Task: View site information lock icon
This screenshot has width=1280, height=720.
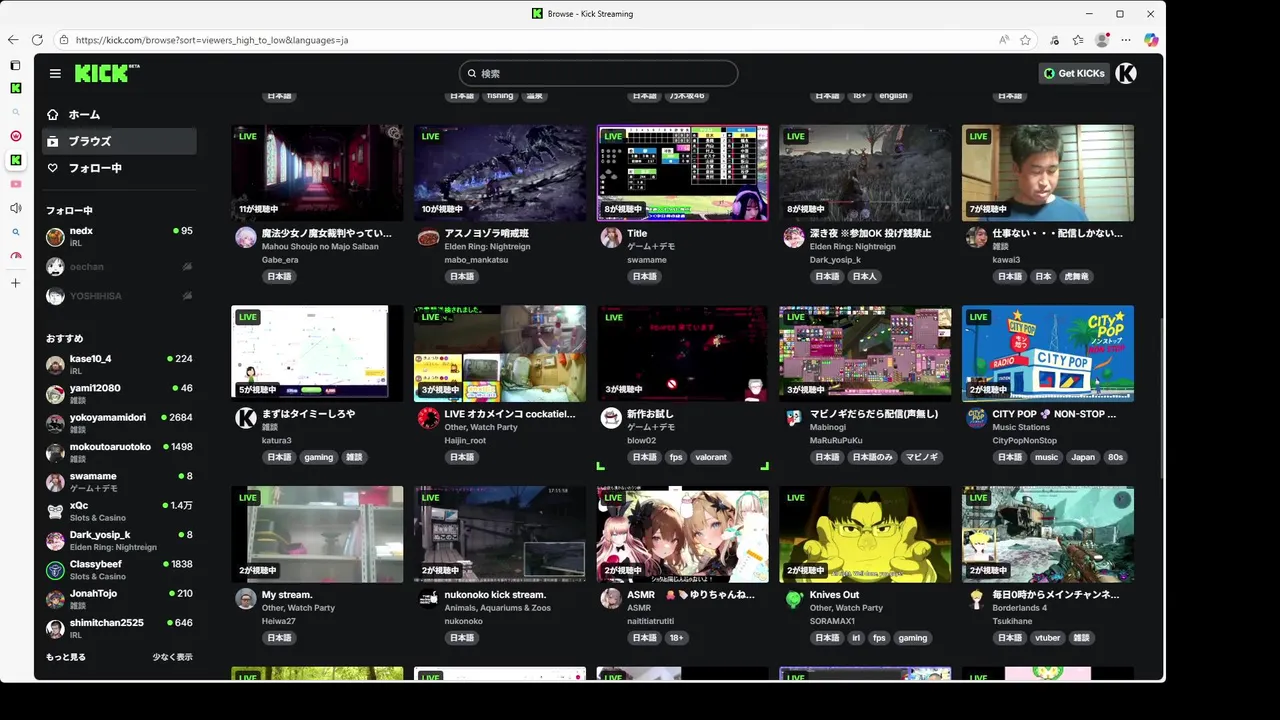Action: (64, 40)
